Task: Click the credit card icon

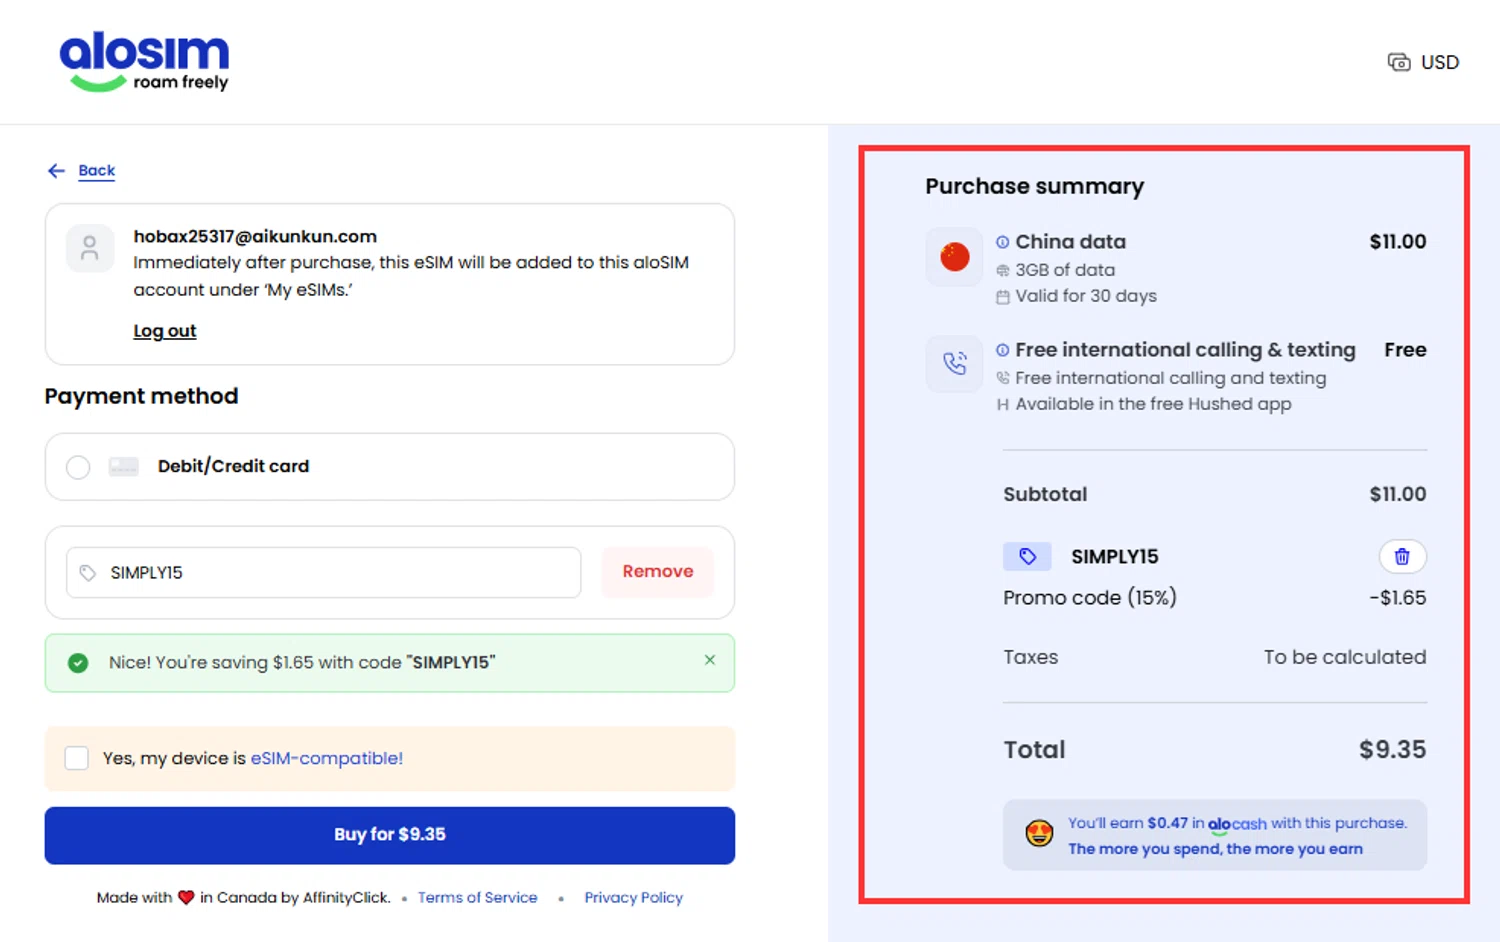Action: coord(124,467)
